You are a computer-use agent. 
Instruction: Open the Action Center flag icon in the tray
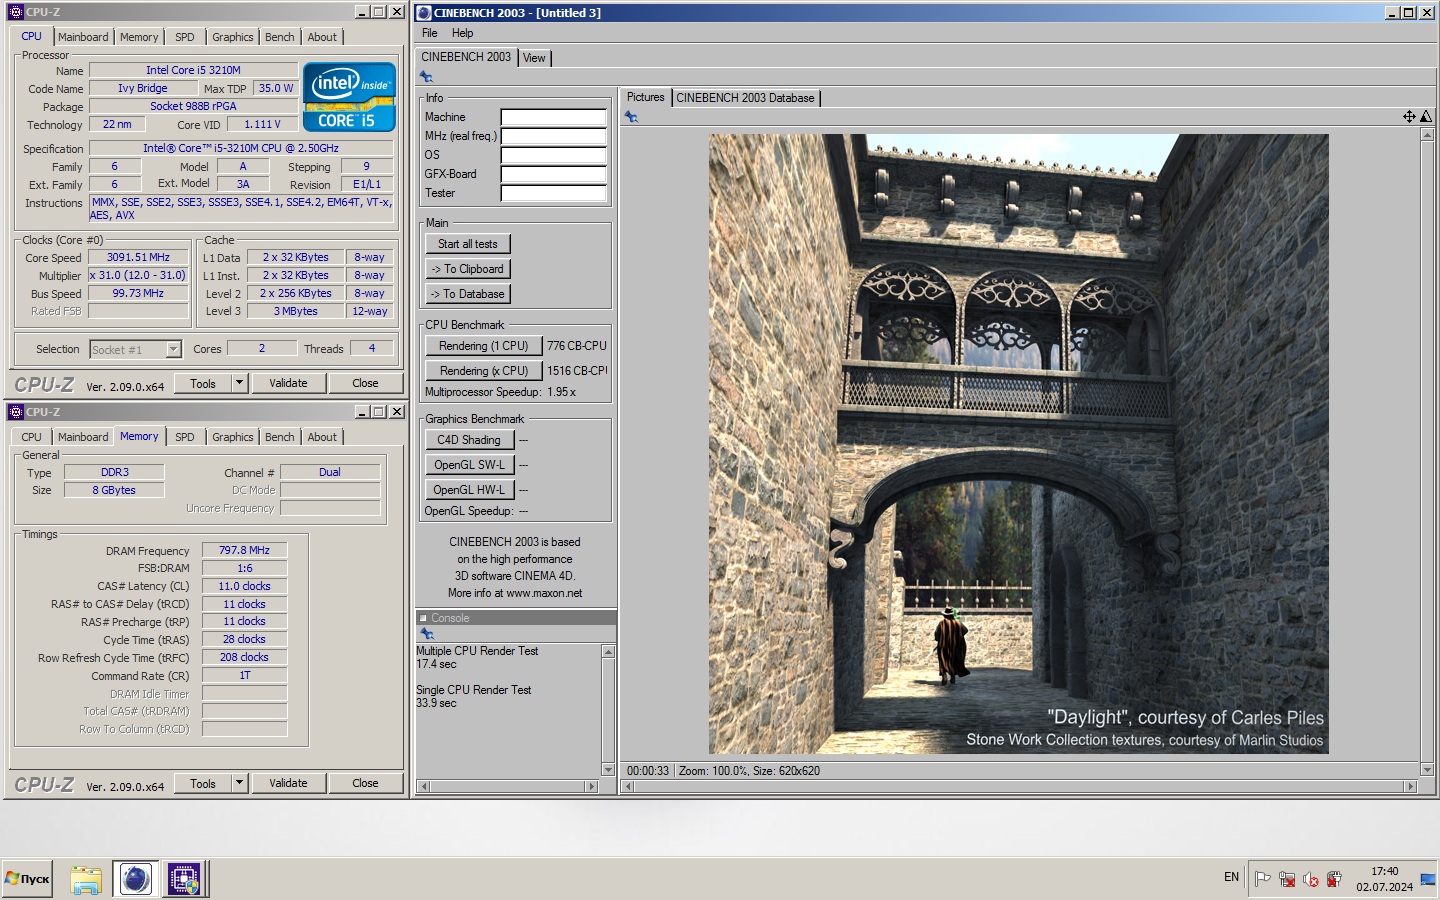point(1263,879)
